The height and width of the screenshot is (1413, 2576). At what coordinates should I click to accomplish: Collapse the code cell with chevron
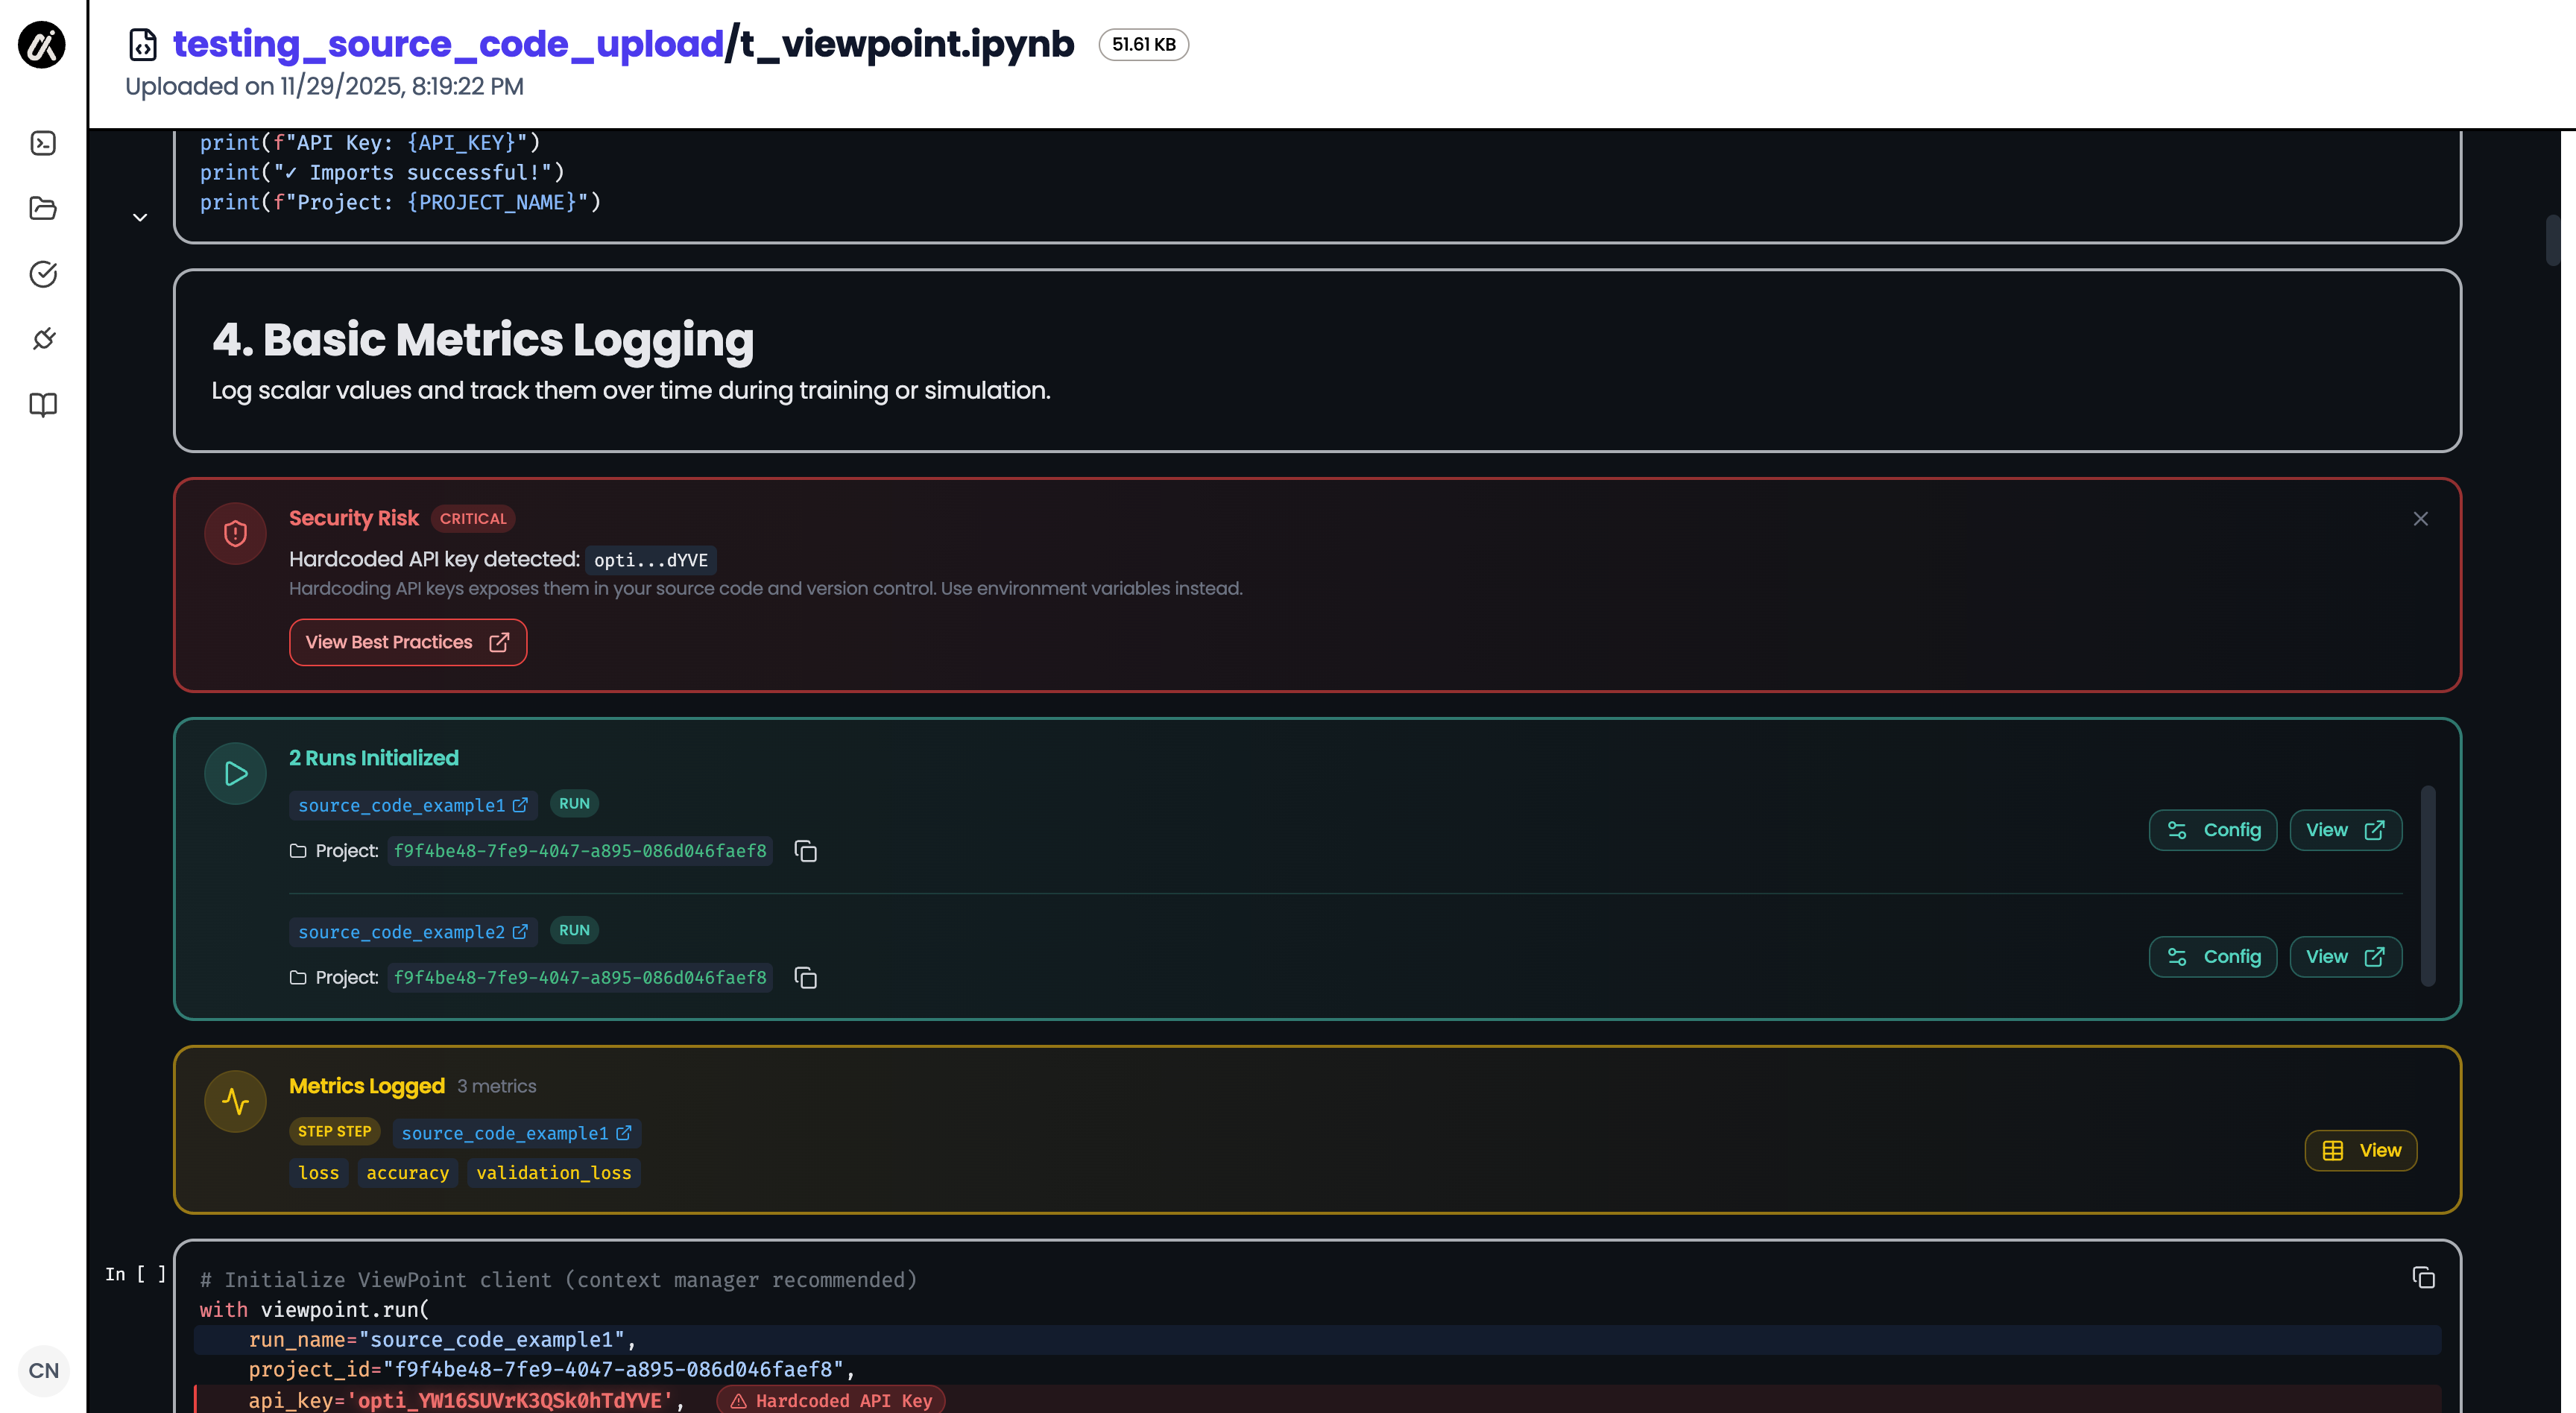140,217
